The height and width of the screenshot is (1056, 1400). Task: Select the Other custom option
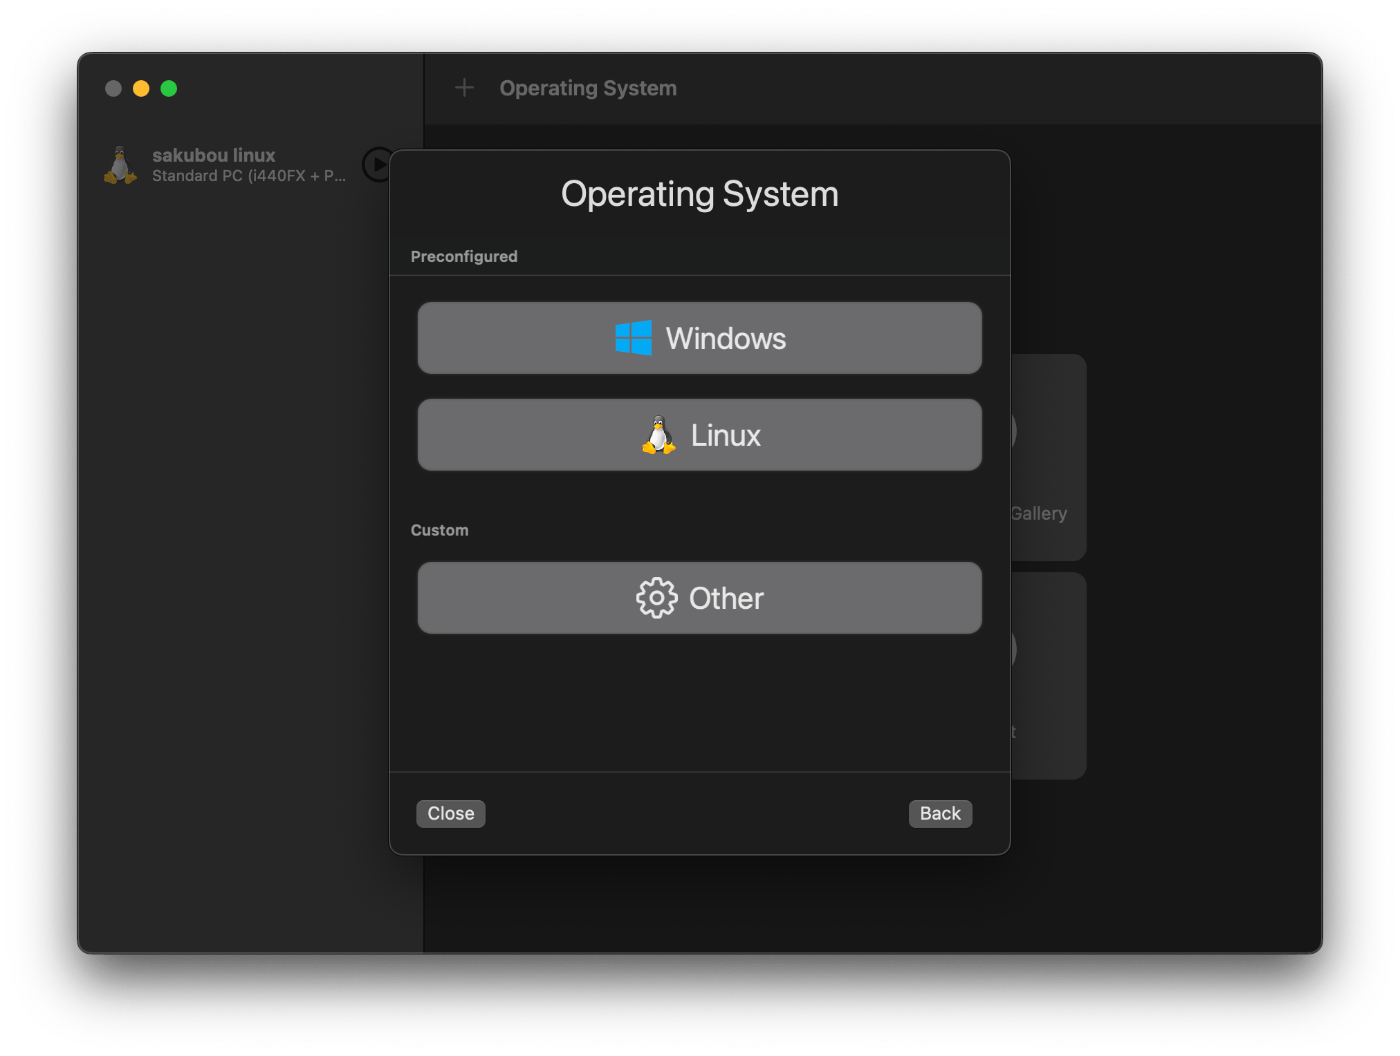699,598
